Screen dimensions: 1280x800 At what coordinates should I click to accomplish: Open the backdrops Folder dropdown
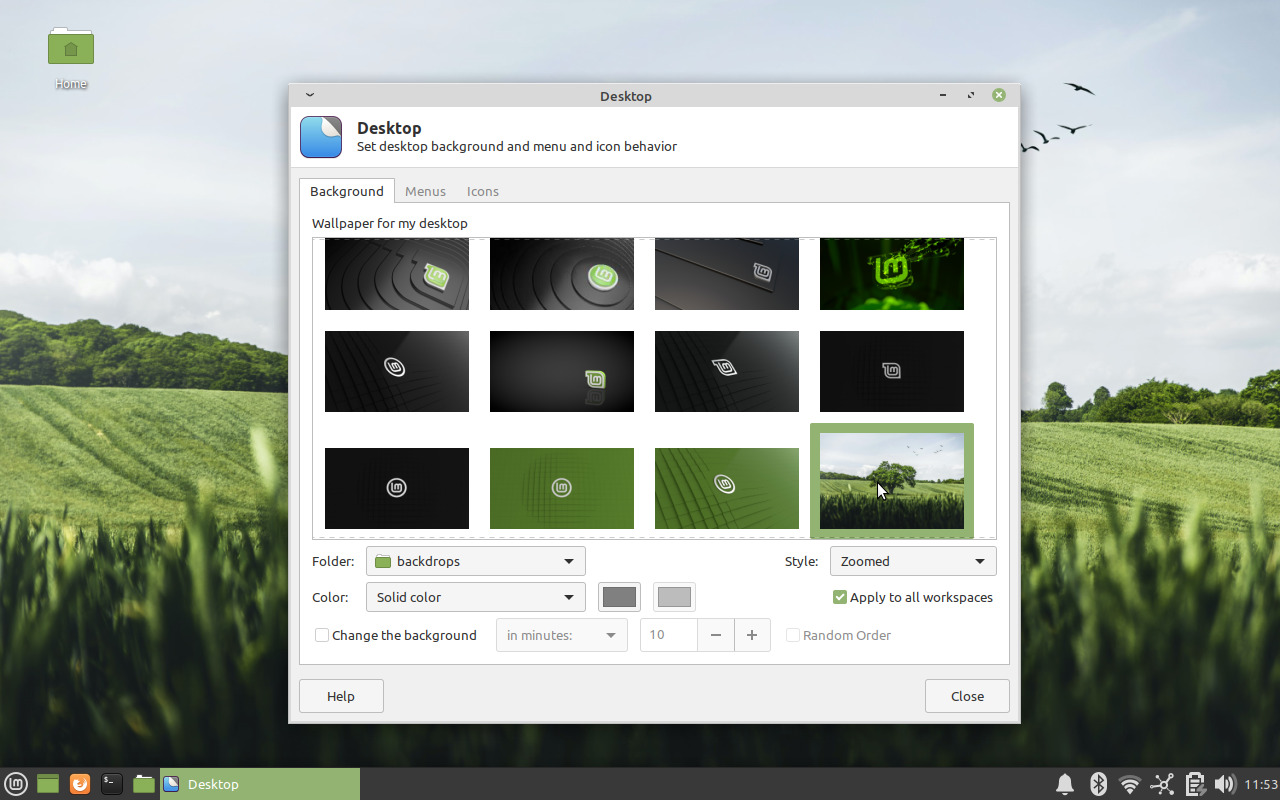tap(476, 561)
